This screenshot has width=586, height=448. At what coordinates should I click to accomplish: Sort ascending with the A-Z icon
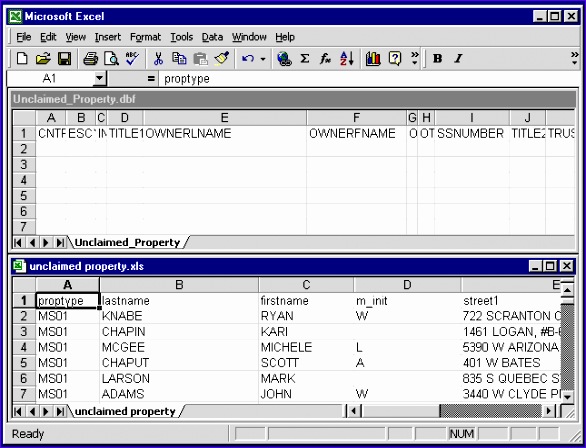tap(347, 59)
